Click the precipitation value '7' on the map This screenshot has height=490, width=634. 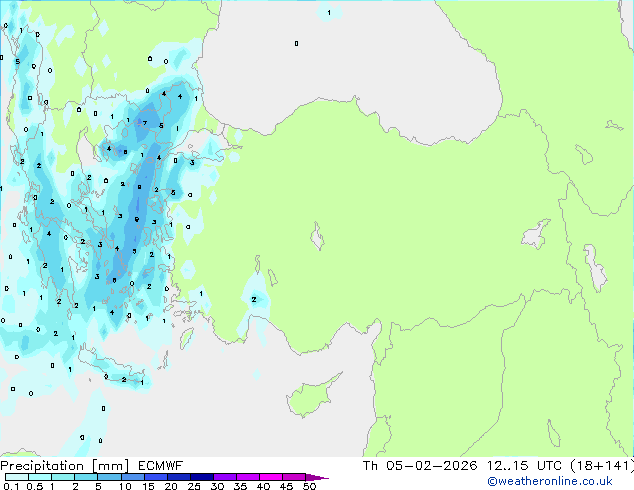[x=145, y=123]
